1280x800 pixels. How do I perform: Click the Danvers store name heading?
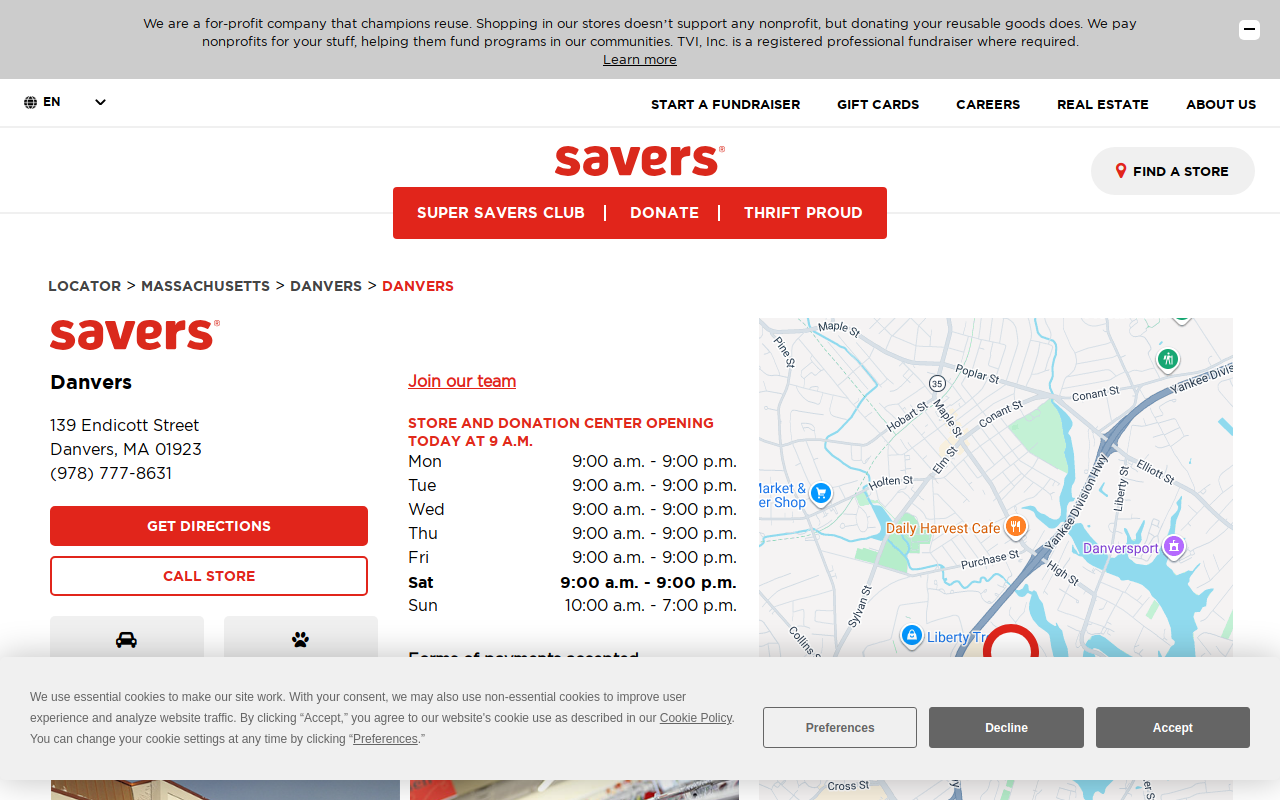[x=91, y=382]
